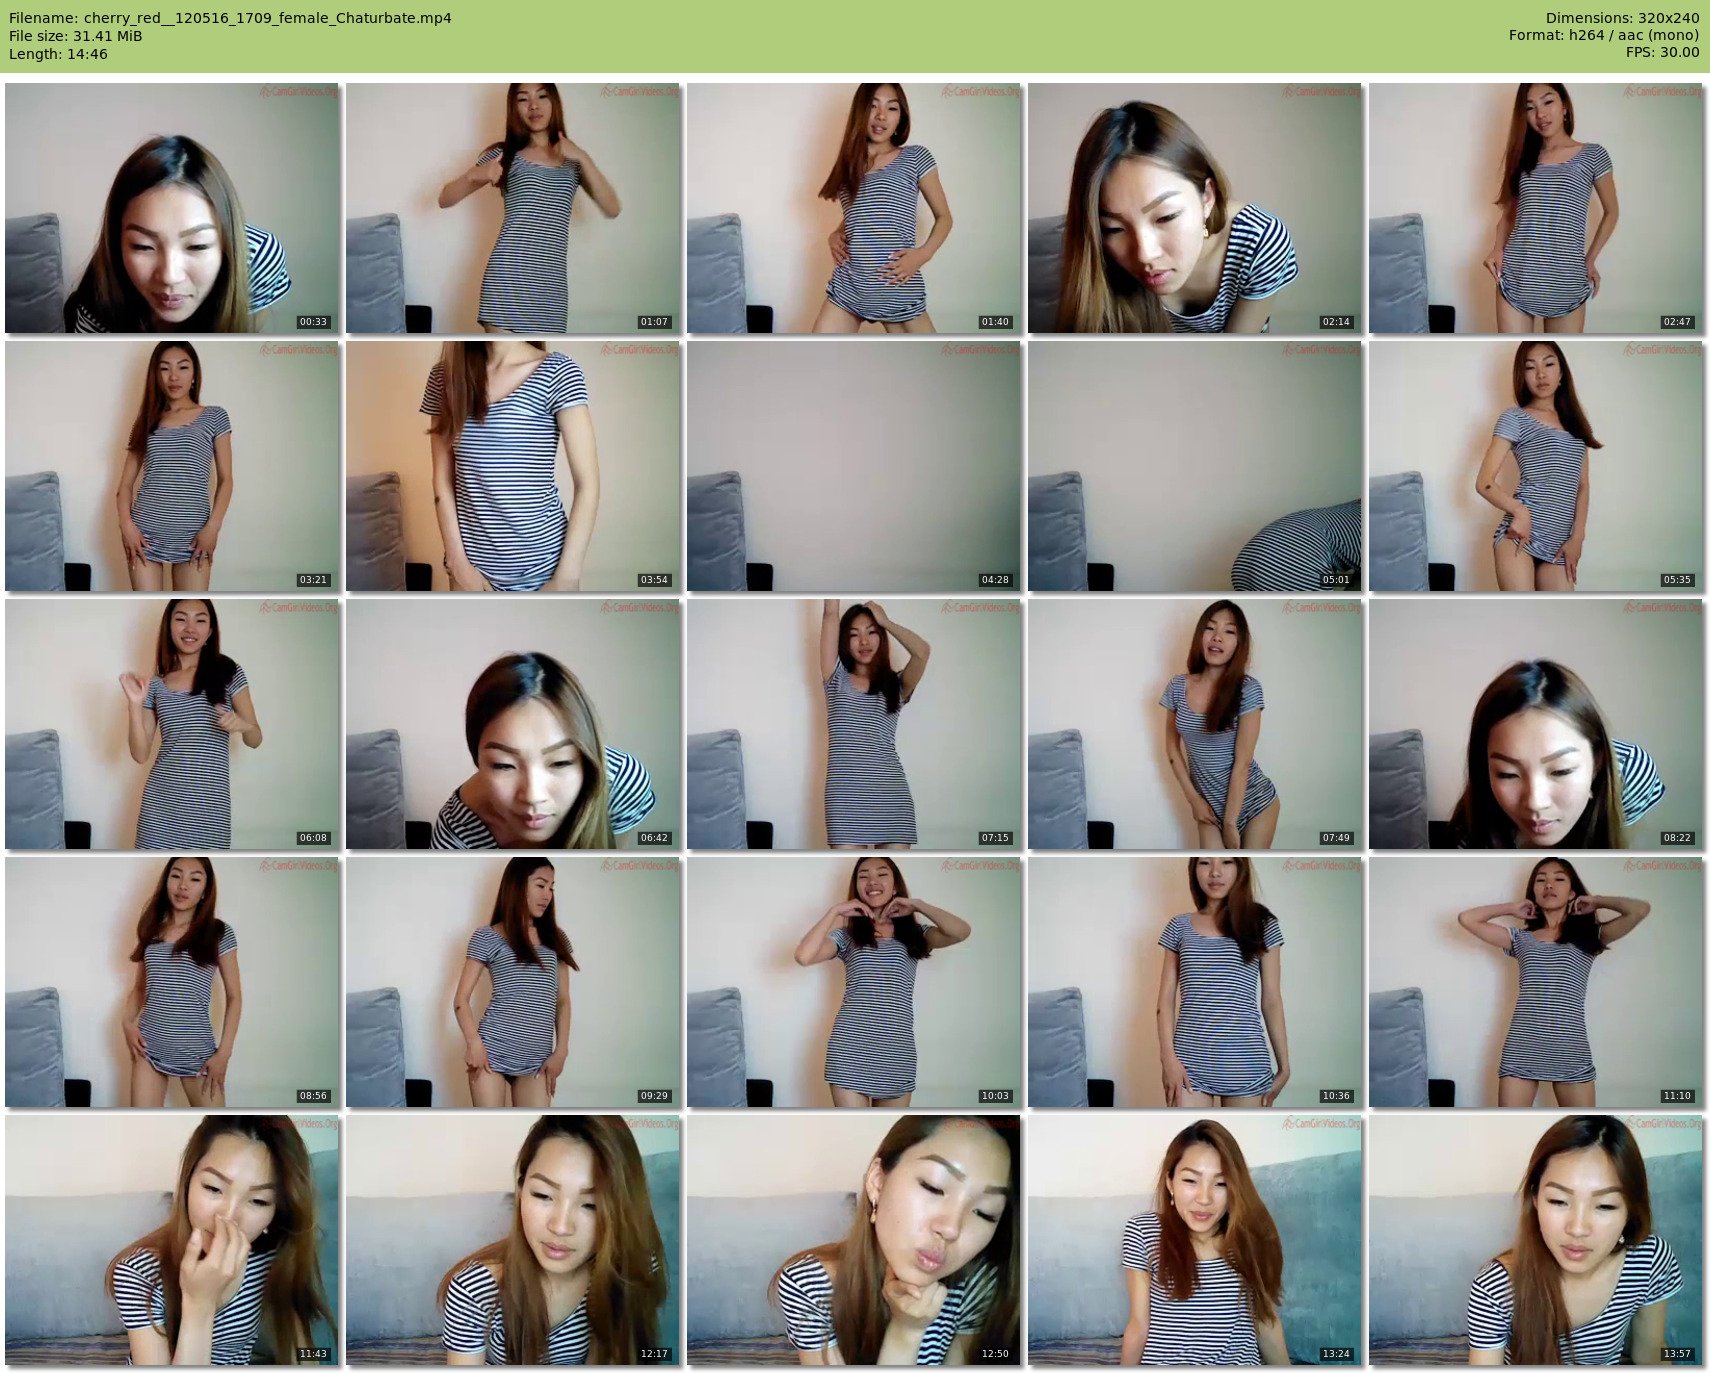Image resolution: width=1710 pixels, height=1373 pixels.
Task: Click the frame timestamped 11:10
Action: click(1536, 982)
